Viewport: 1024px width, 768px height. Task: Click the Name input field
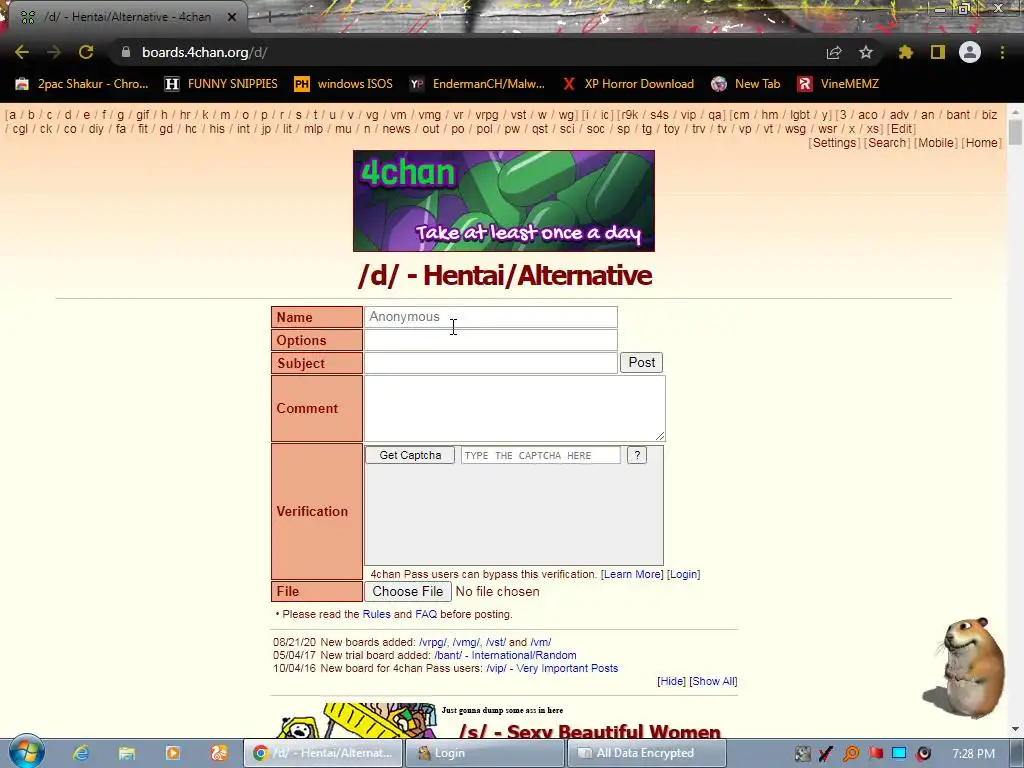pos(490,317)
